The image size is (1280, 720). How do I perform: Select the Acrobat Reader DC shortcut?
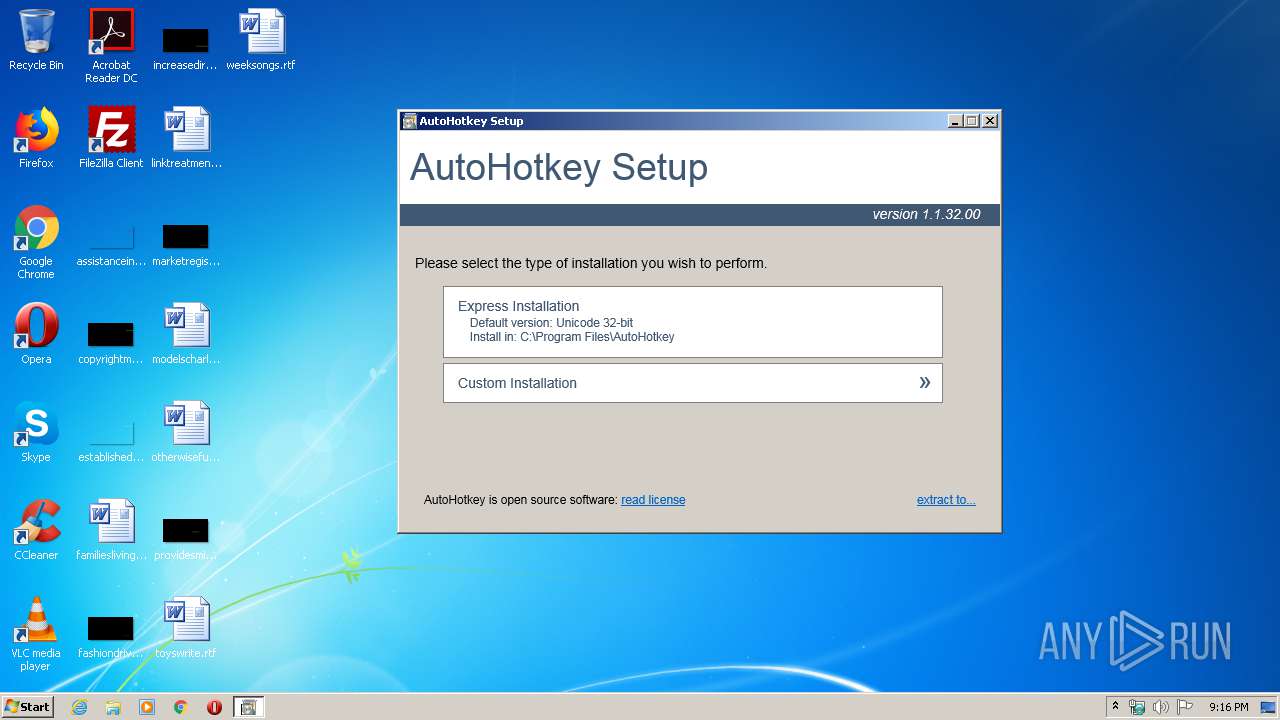111,46
